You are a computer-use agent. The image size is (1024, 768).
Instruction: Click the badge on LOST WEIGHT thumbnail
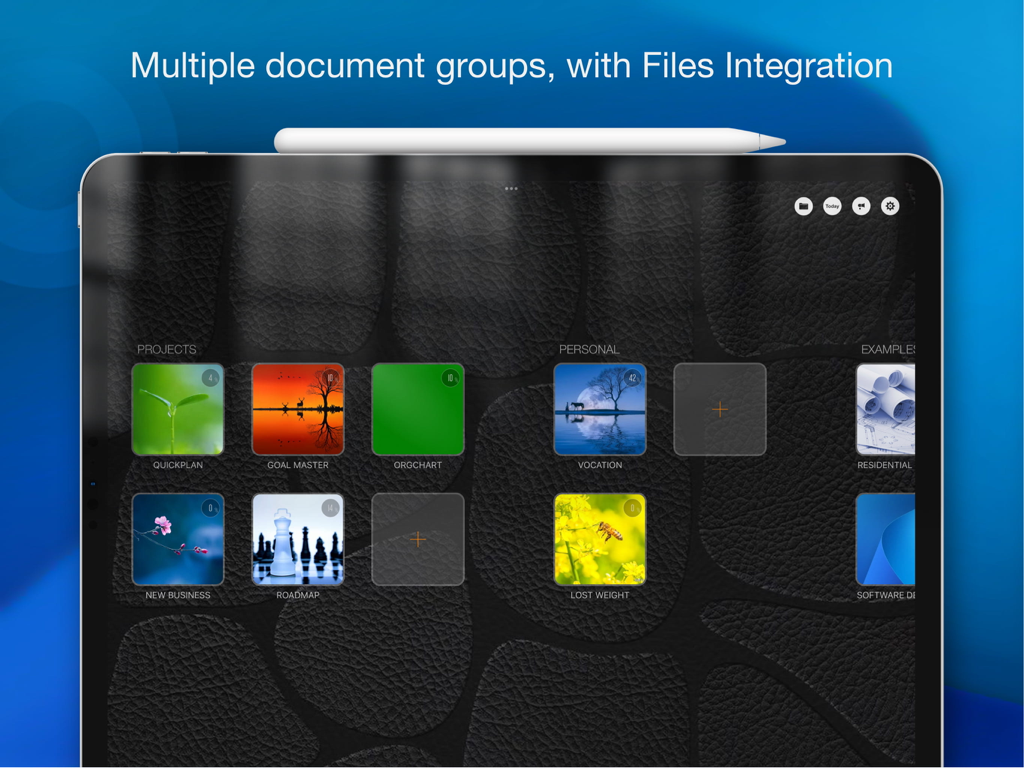(x=630, y=507)
